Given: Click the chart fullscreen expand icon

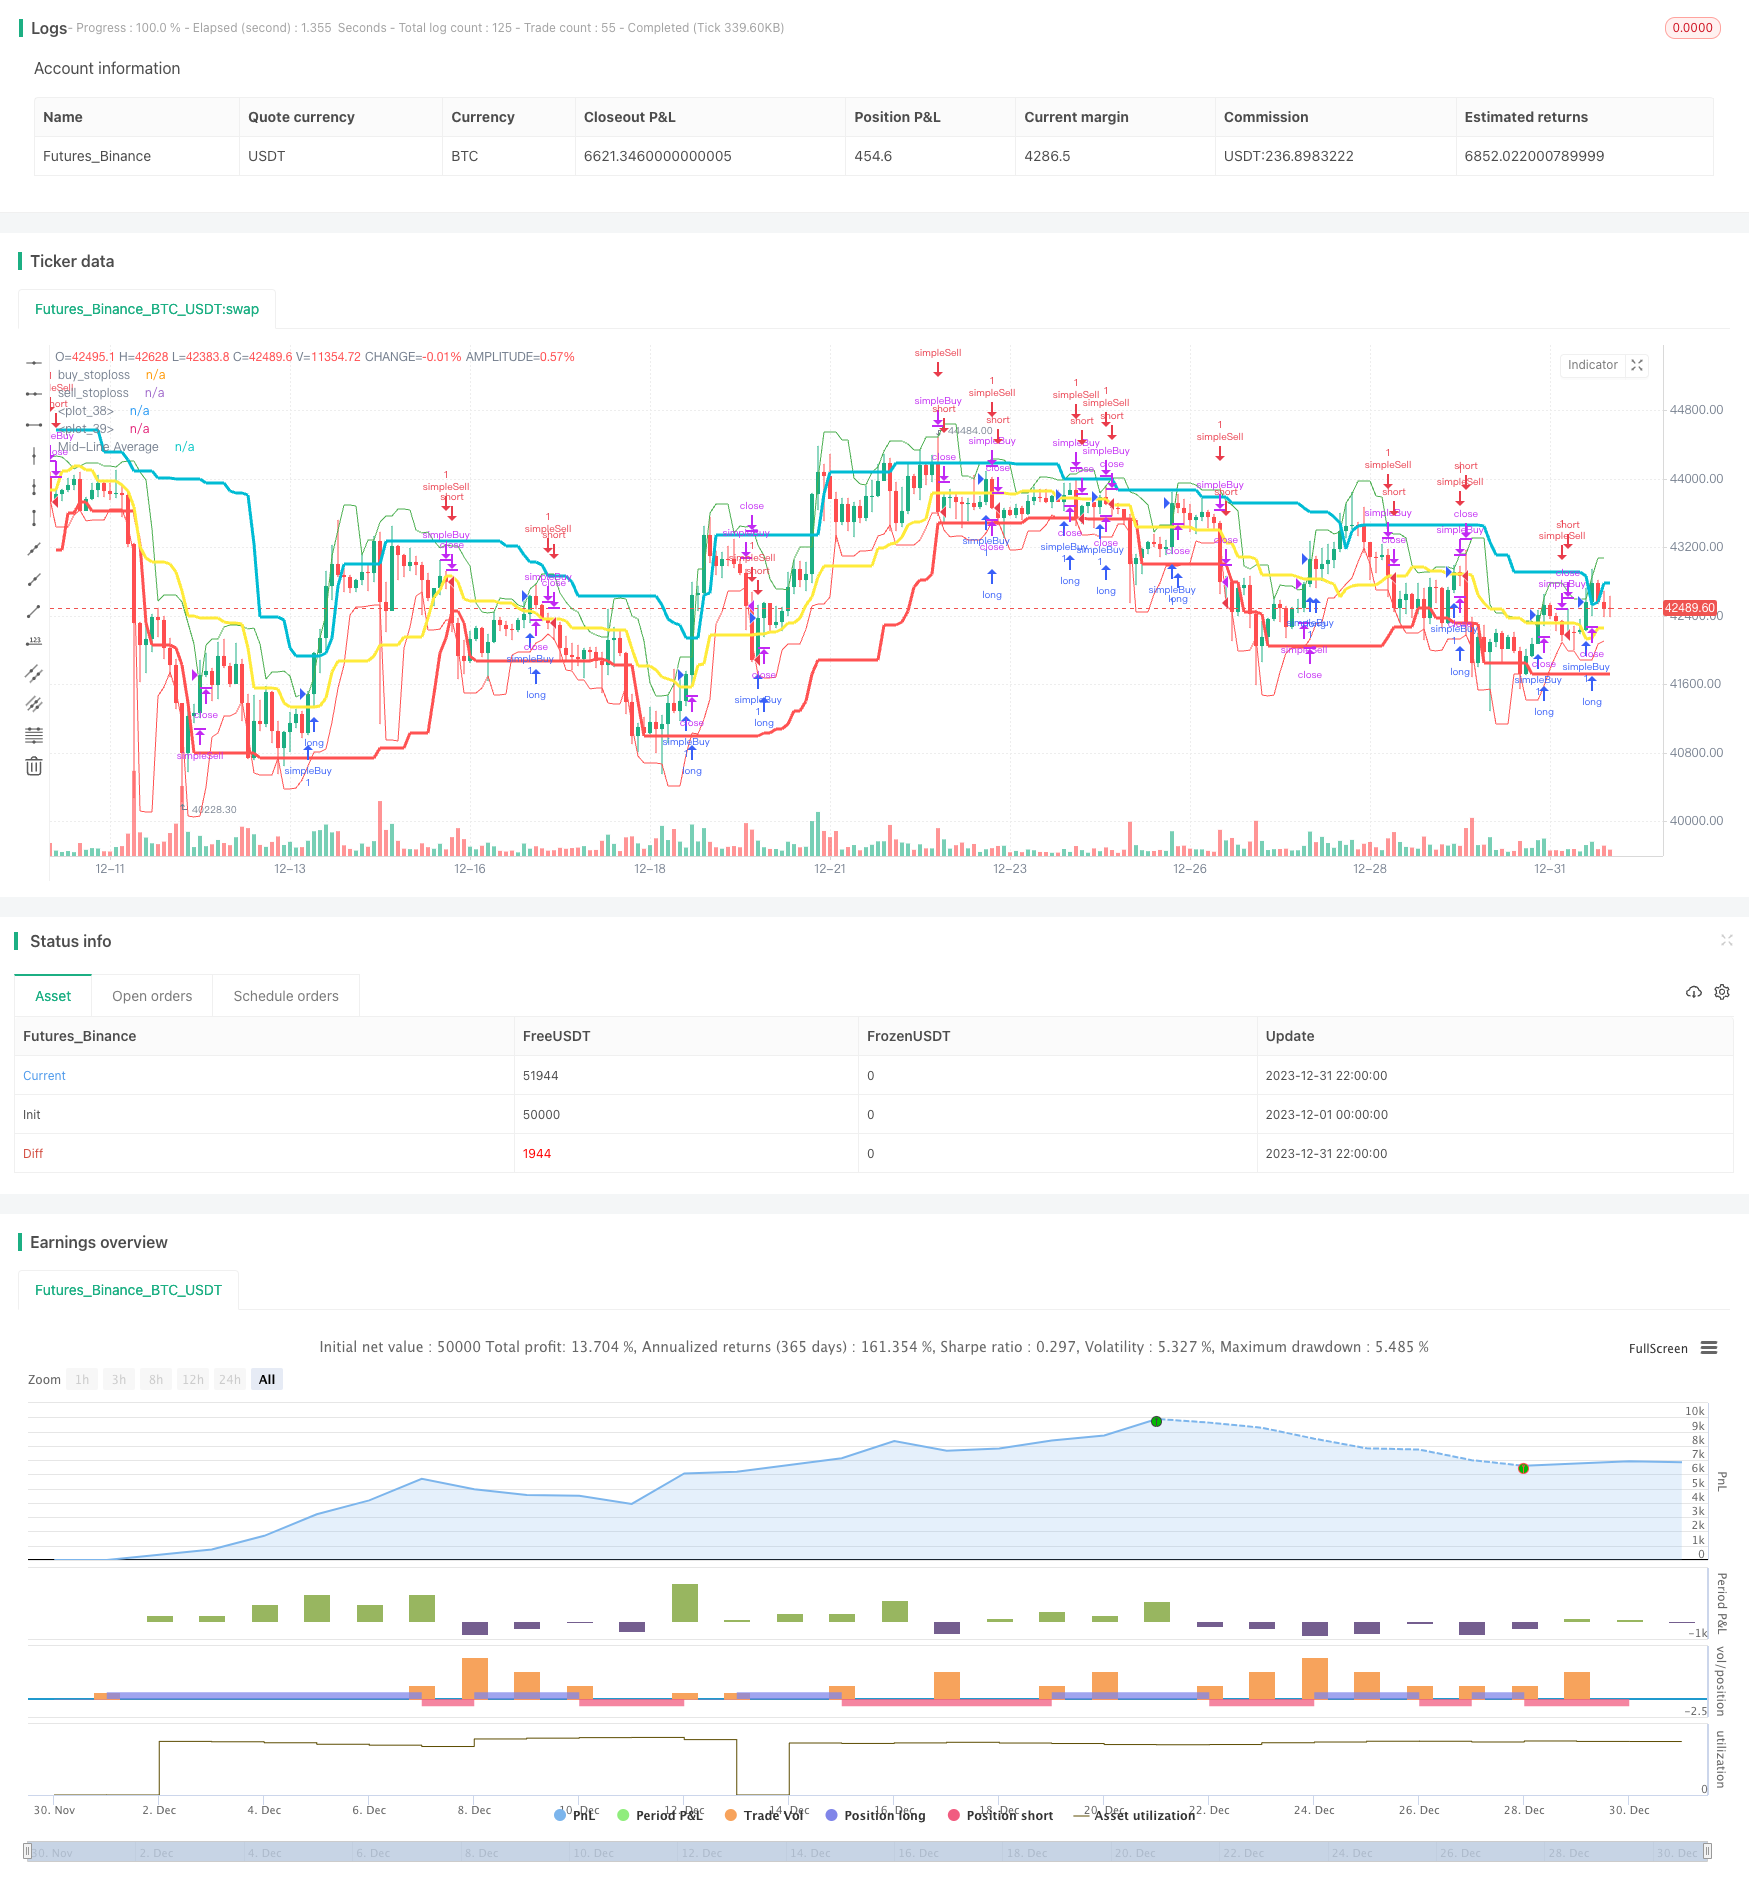Looking at the screenshot, I should click(x=1637, y=365).
